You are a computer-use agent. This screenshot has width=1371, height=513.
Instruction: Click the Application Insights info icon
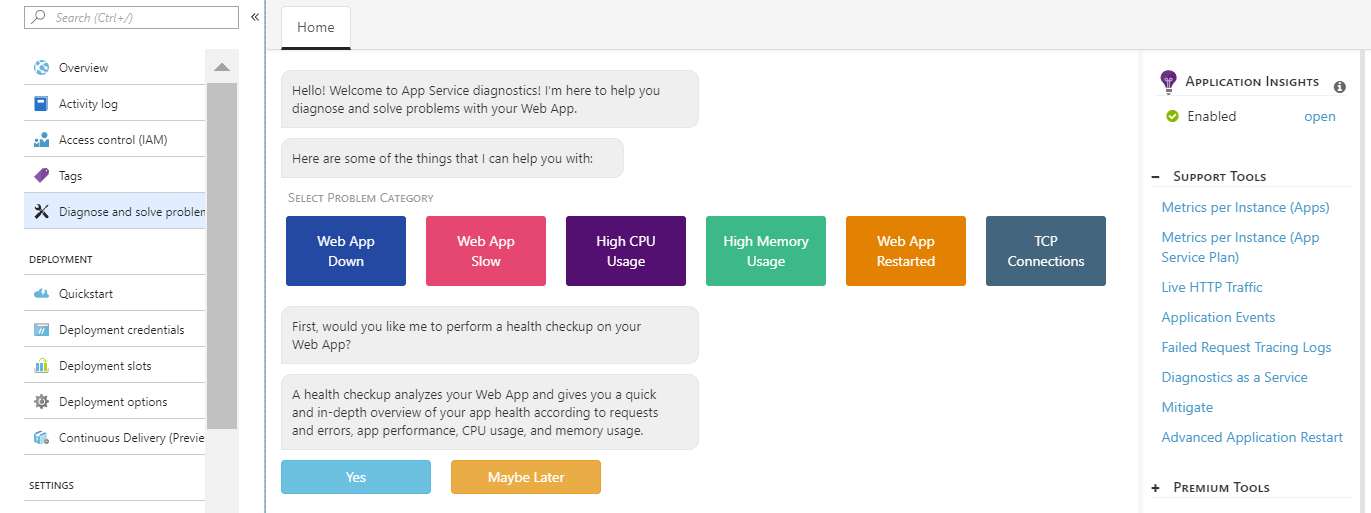[x=1340, y=87]
